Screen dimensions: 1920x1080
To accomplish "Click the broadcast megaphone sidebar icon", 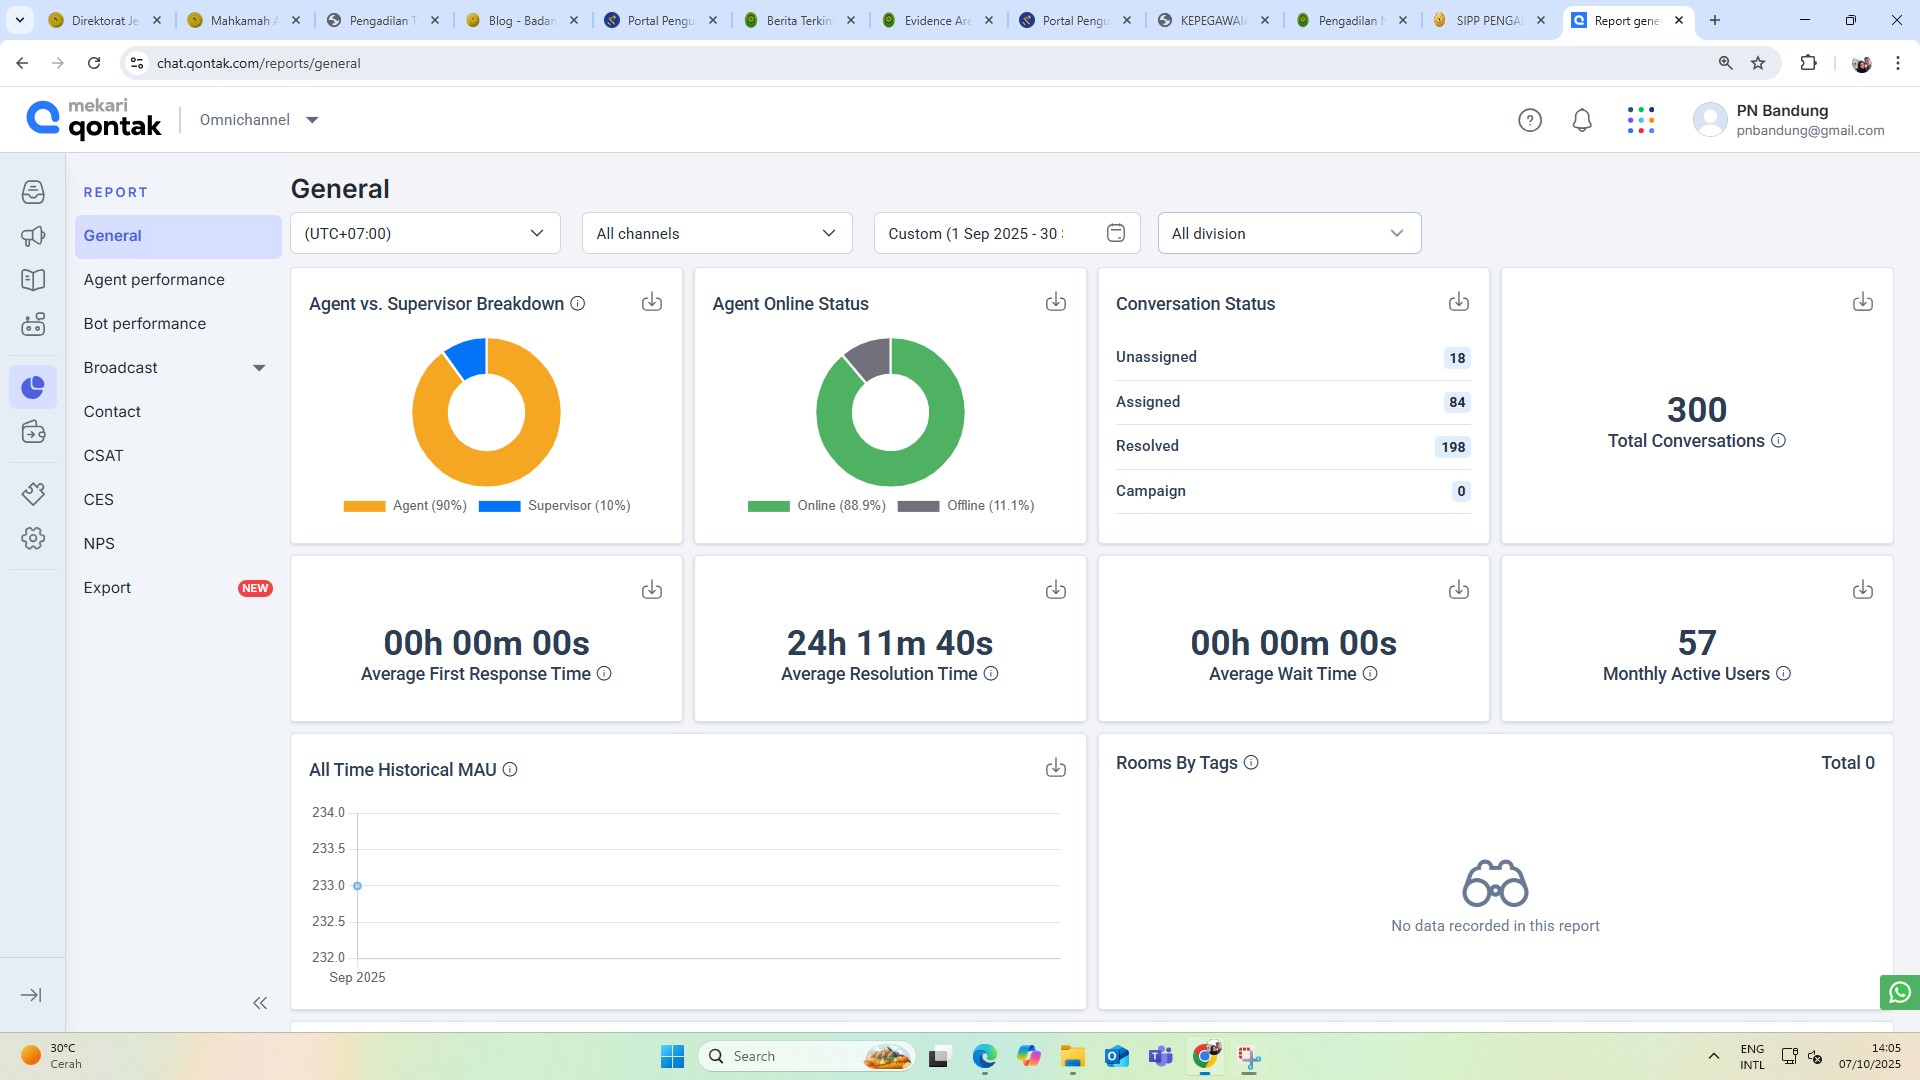I will point(33,236).
